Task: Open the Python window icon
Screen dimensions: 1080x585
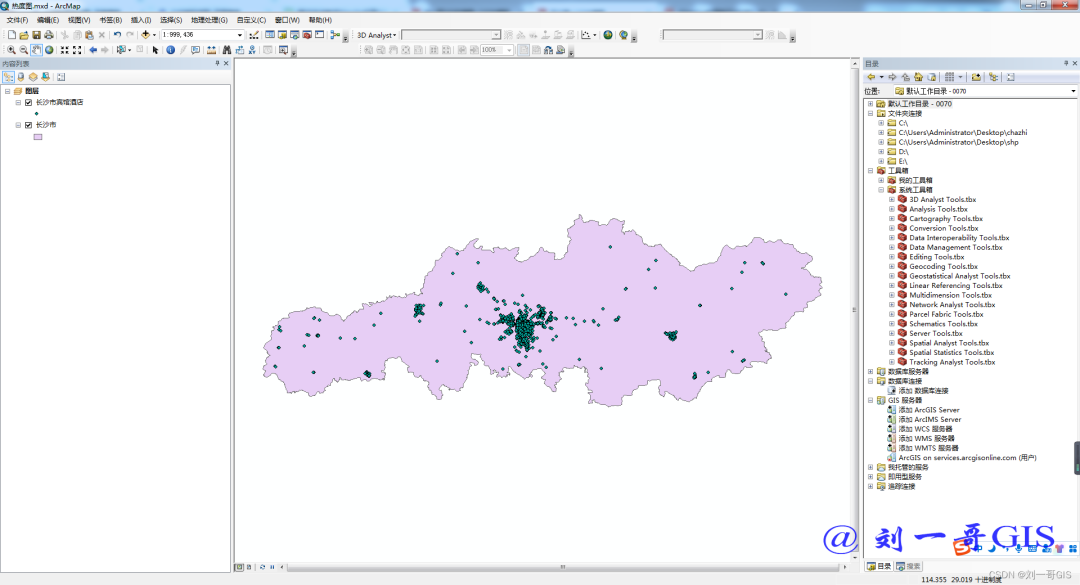Action: pos(320,35)
